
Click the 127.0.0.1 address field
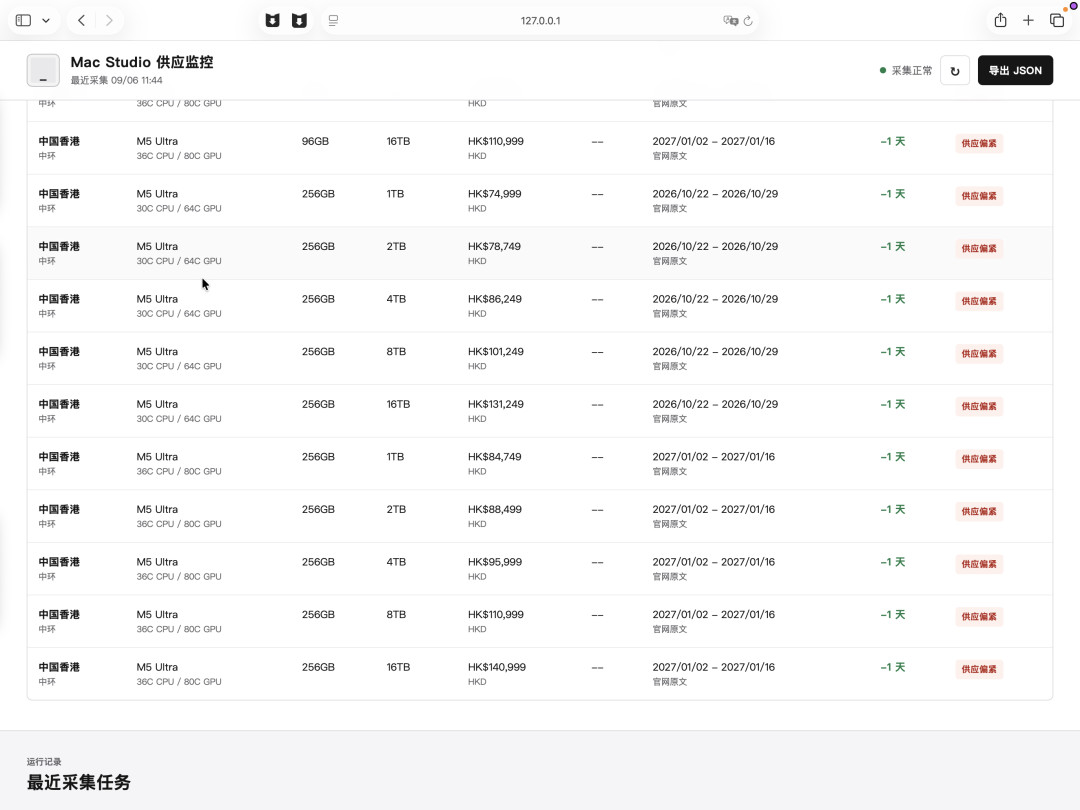tap(540, 21)
